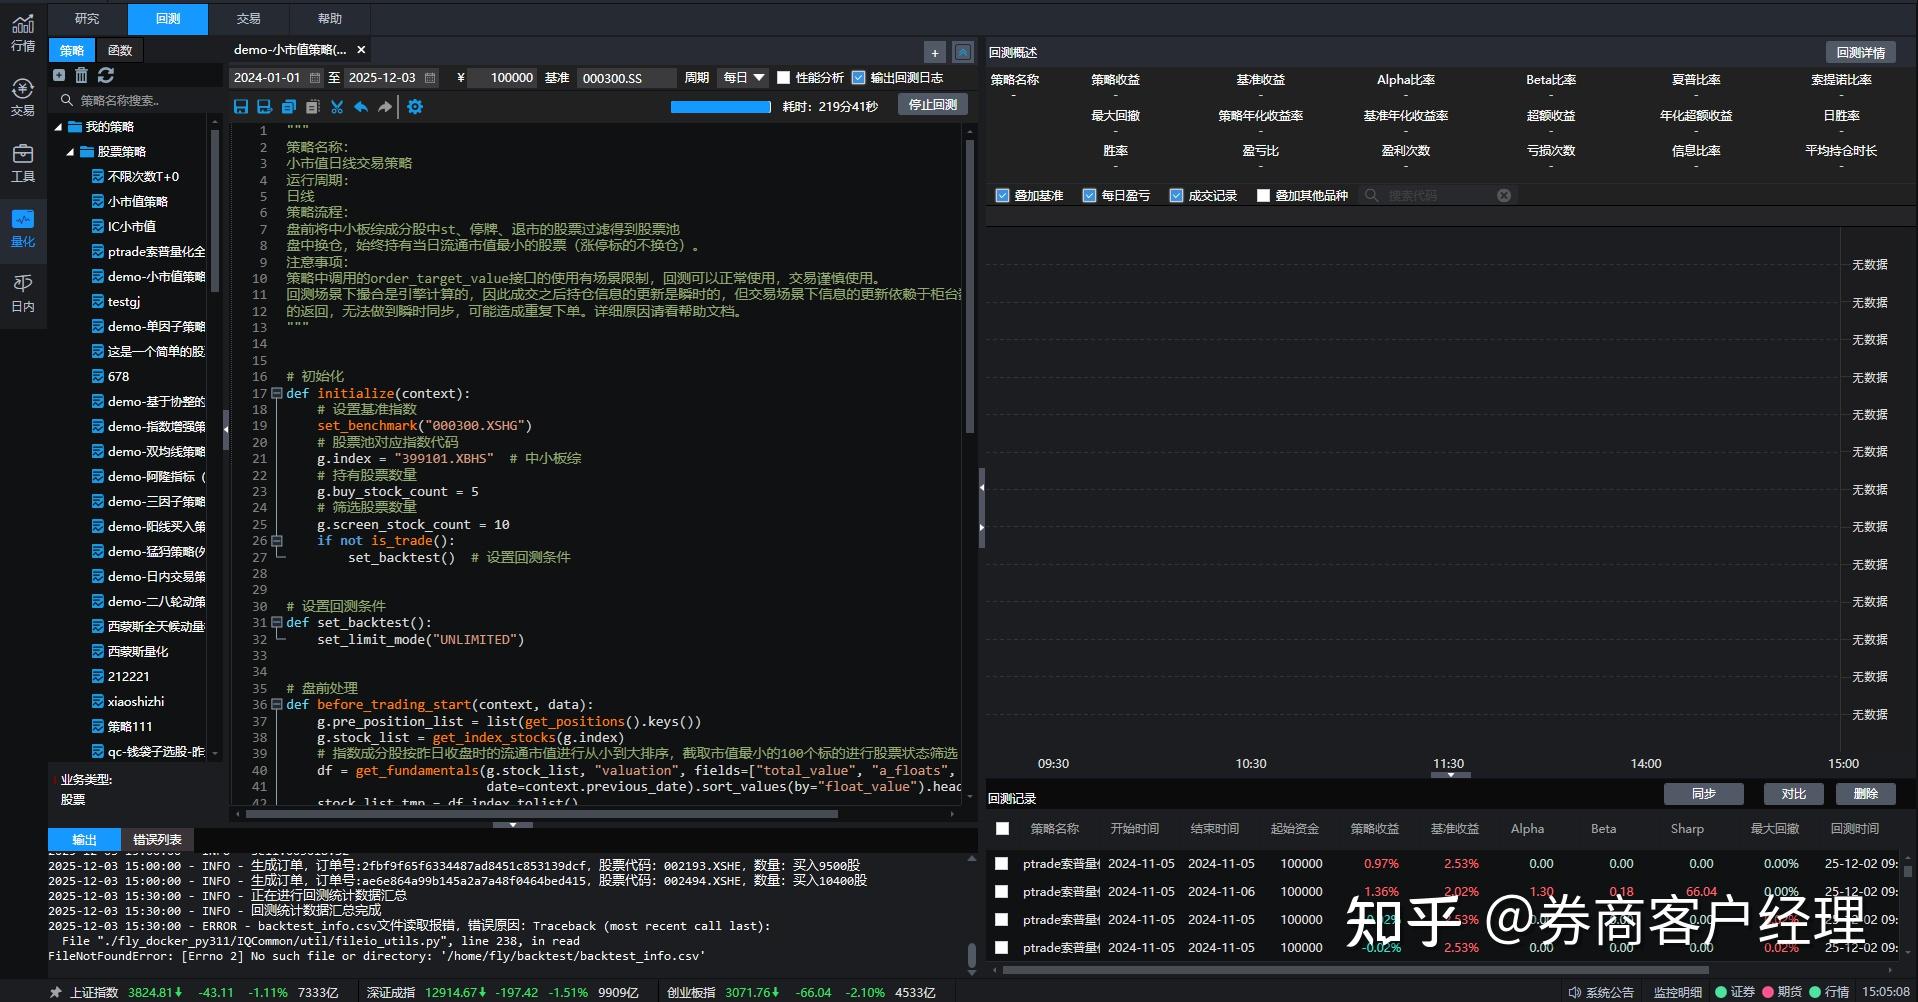This screenshot has width=1918, height=1002.
Task: Open the 帮助 top menu tab
Action: tap(330, 18)
